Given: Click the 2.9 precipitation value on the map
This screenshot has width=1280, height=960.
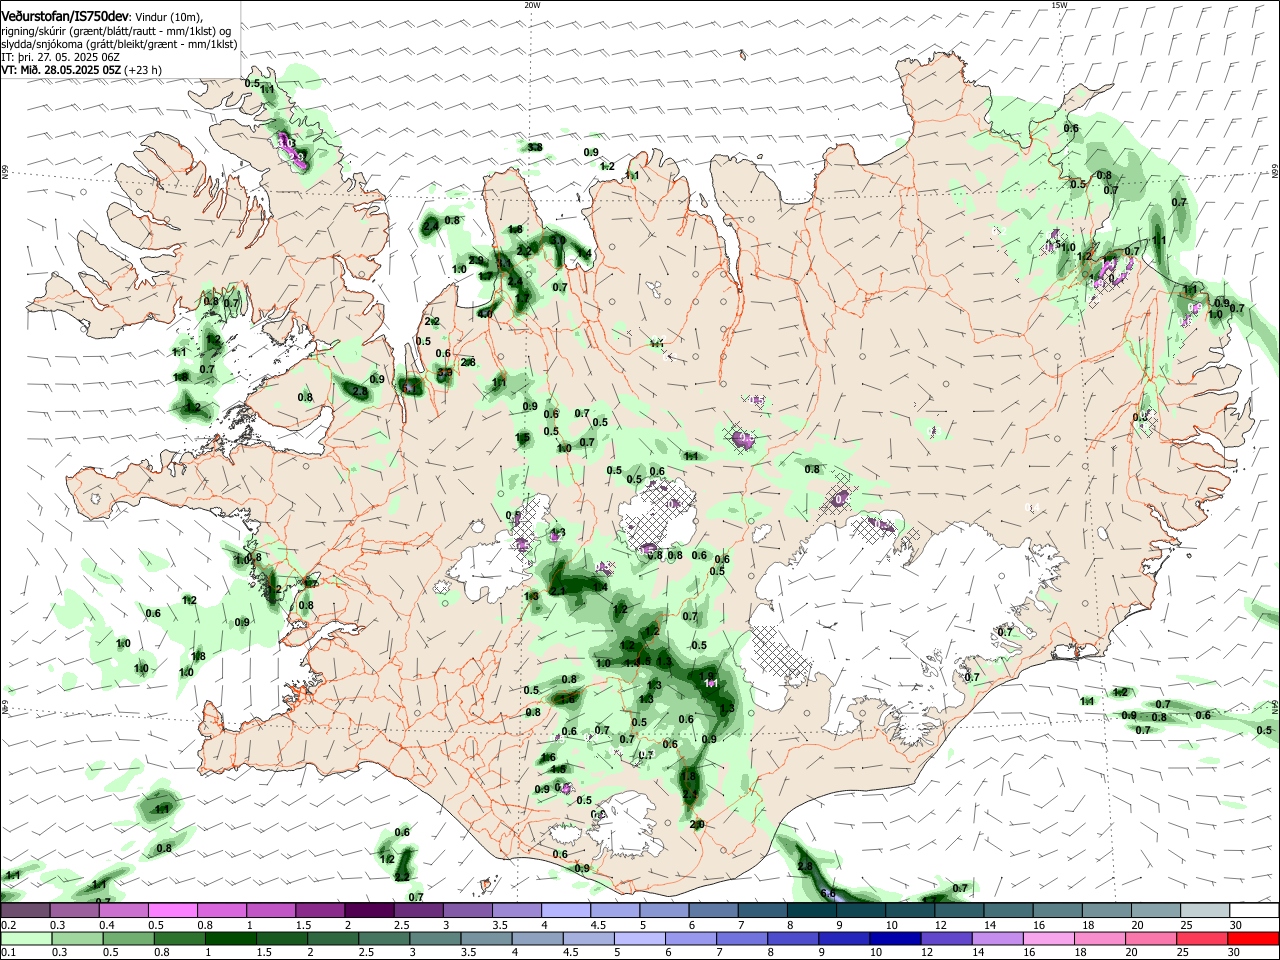Looking at the screenshot, I should [x=476, y=260].
